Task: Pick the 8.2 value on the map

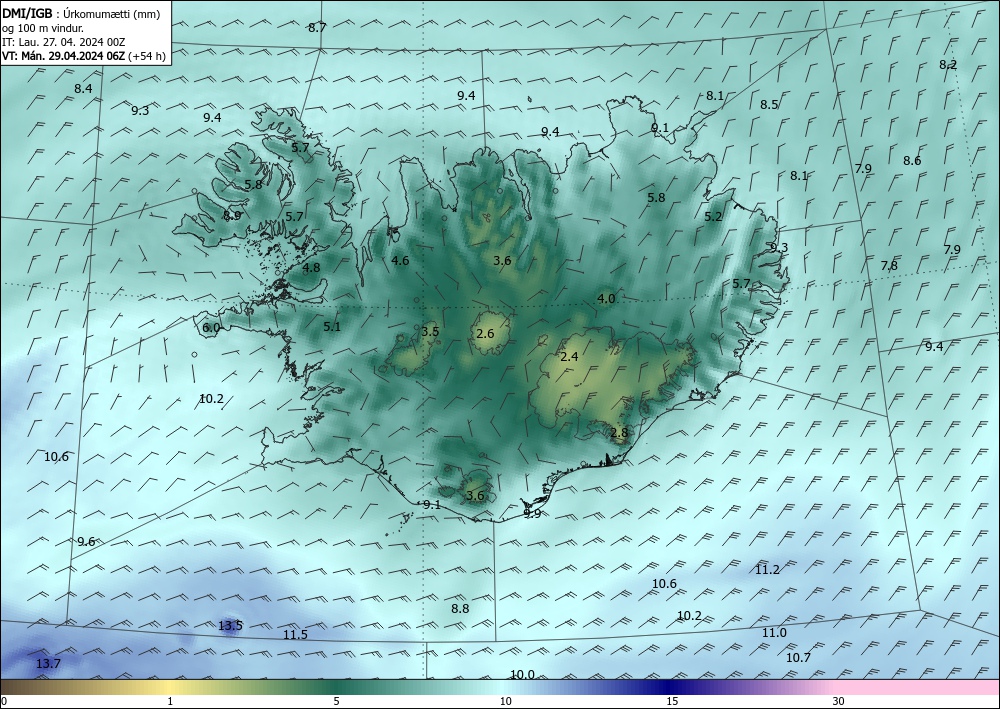Action: click(948, 64)
